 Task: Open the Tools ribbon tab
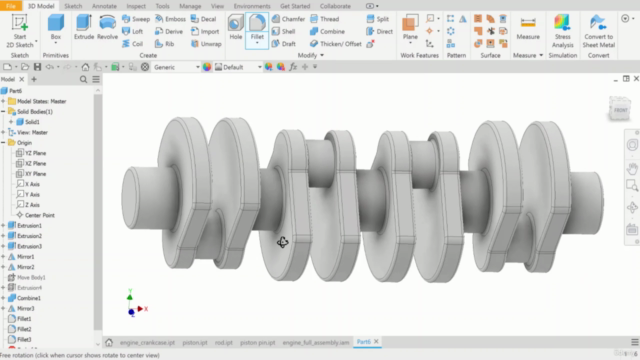[162, 6]
